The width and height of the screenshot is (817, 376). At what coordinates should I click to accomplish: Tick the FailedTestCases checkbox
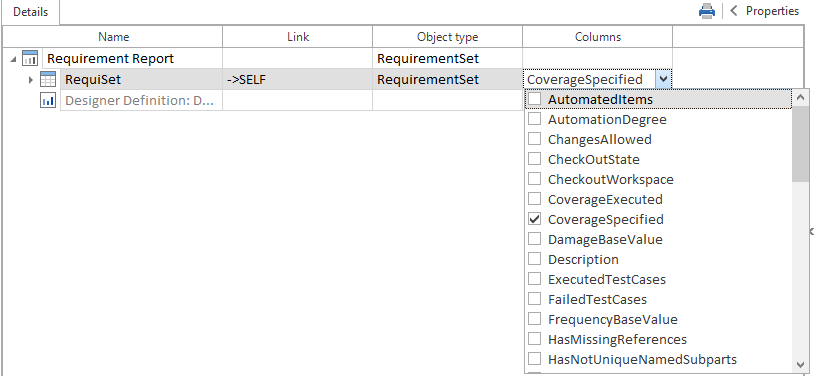click(x=535, y=299)
